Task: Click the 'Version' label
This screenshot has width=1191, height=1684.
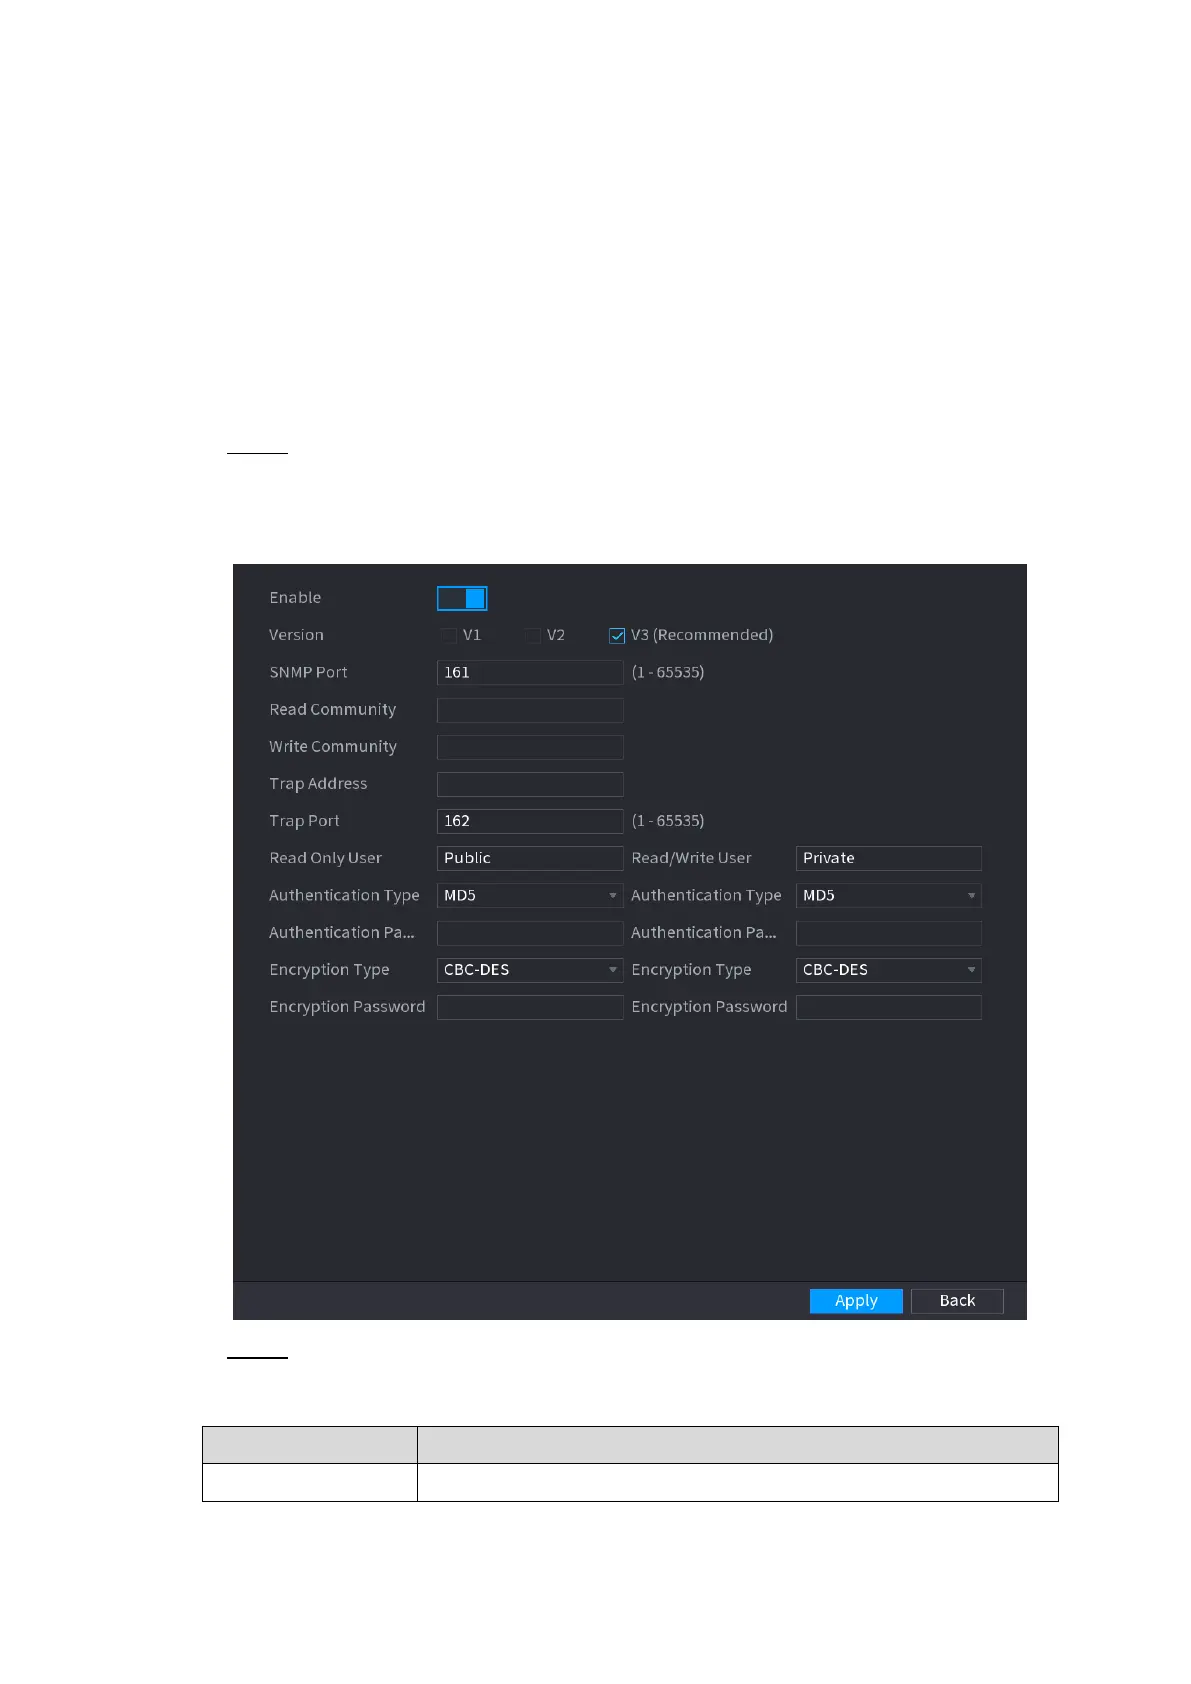Action: [x=296, y=635]
